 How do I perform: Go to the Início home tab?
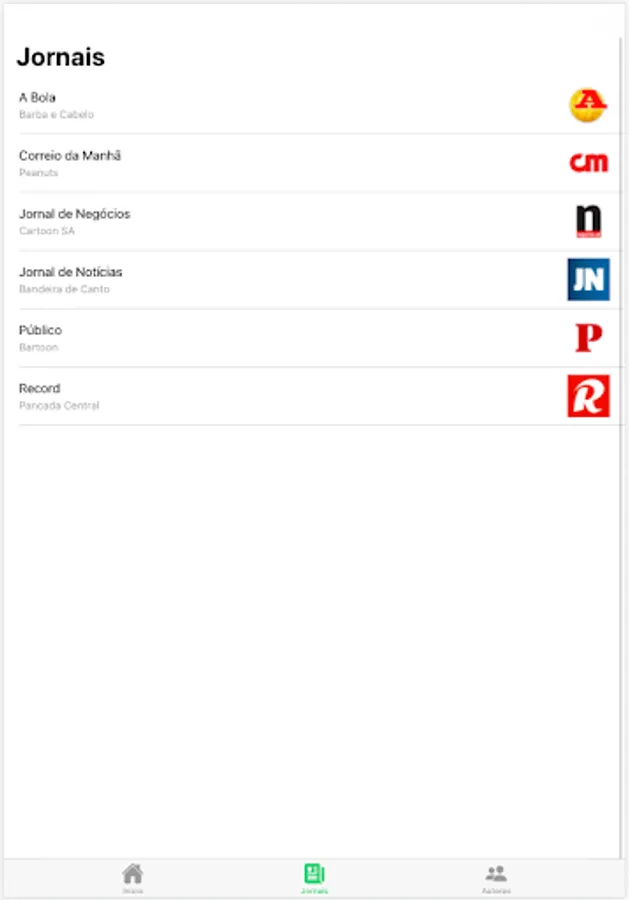point(133,879)
